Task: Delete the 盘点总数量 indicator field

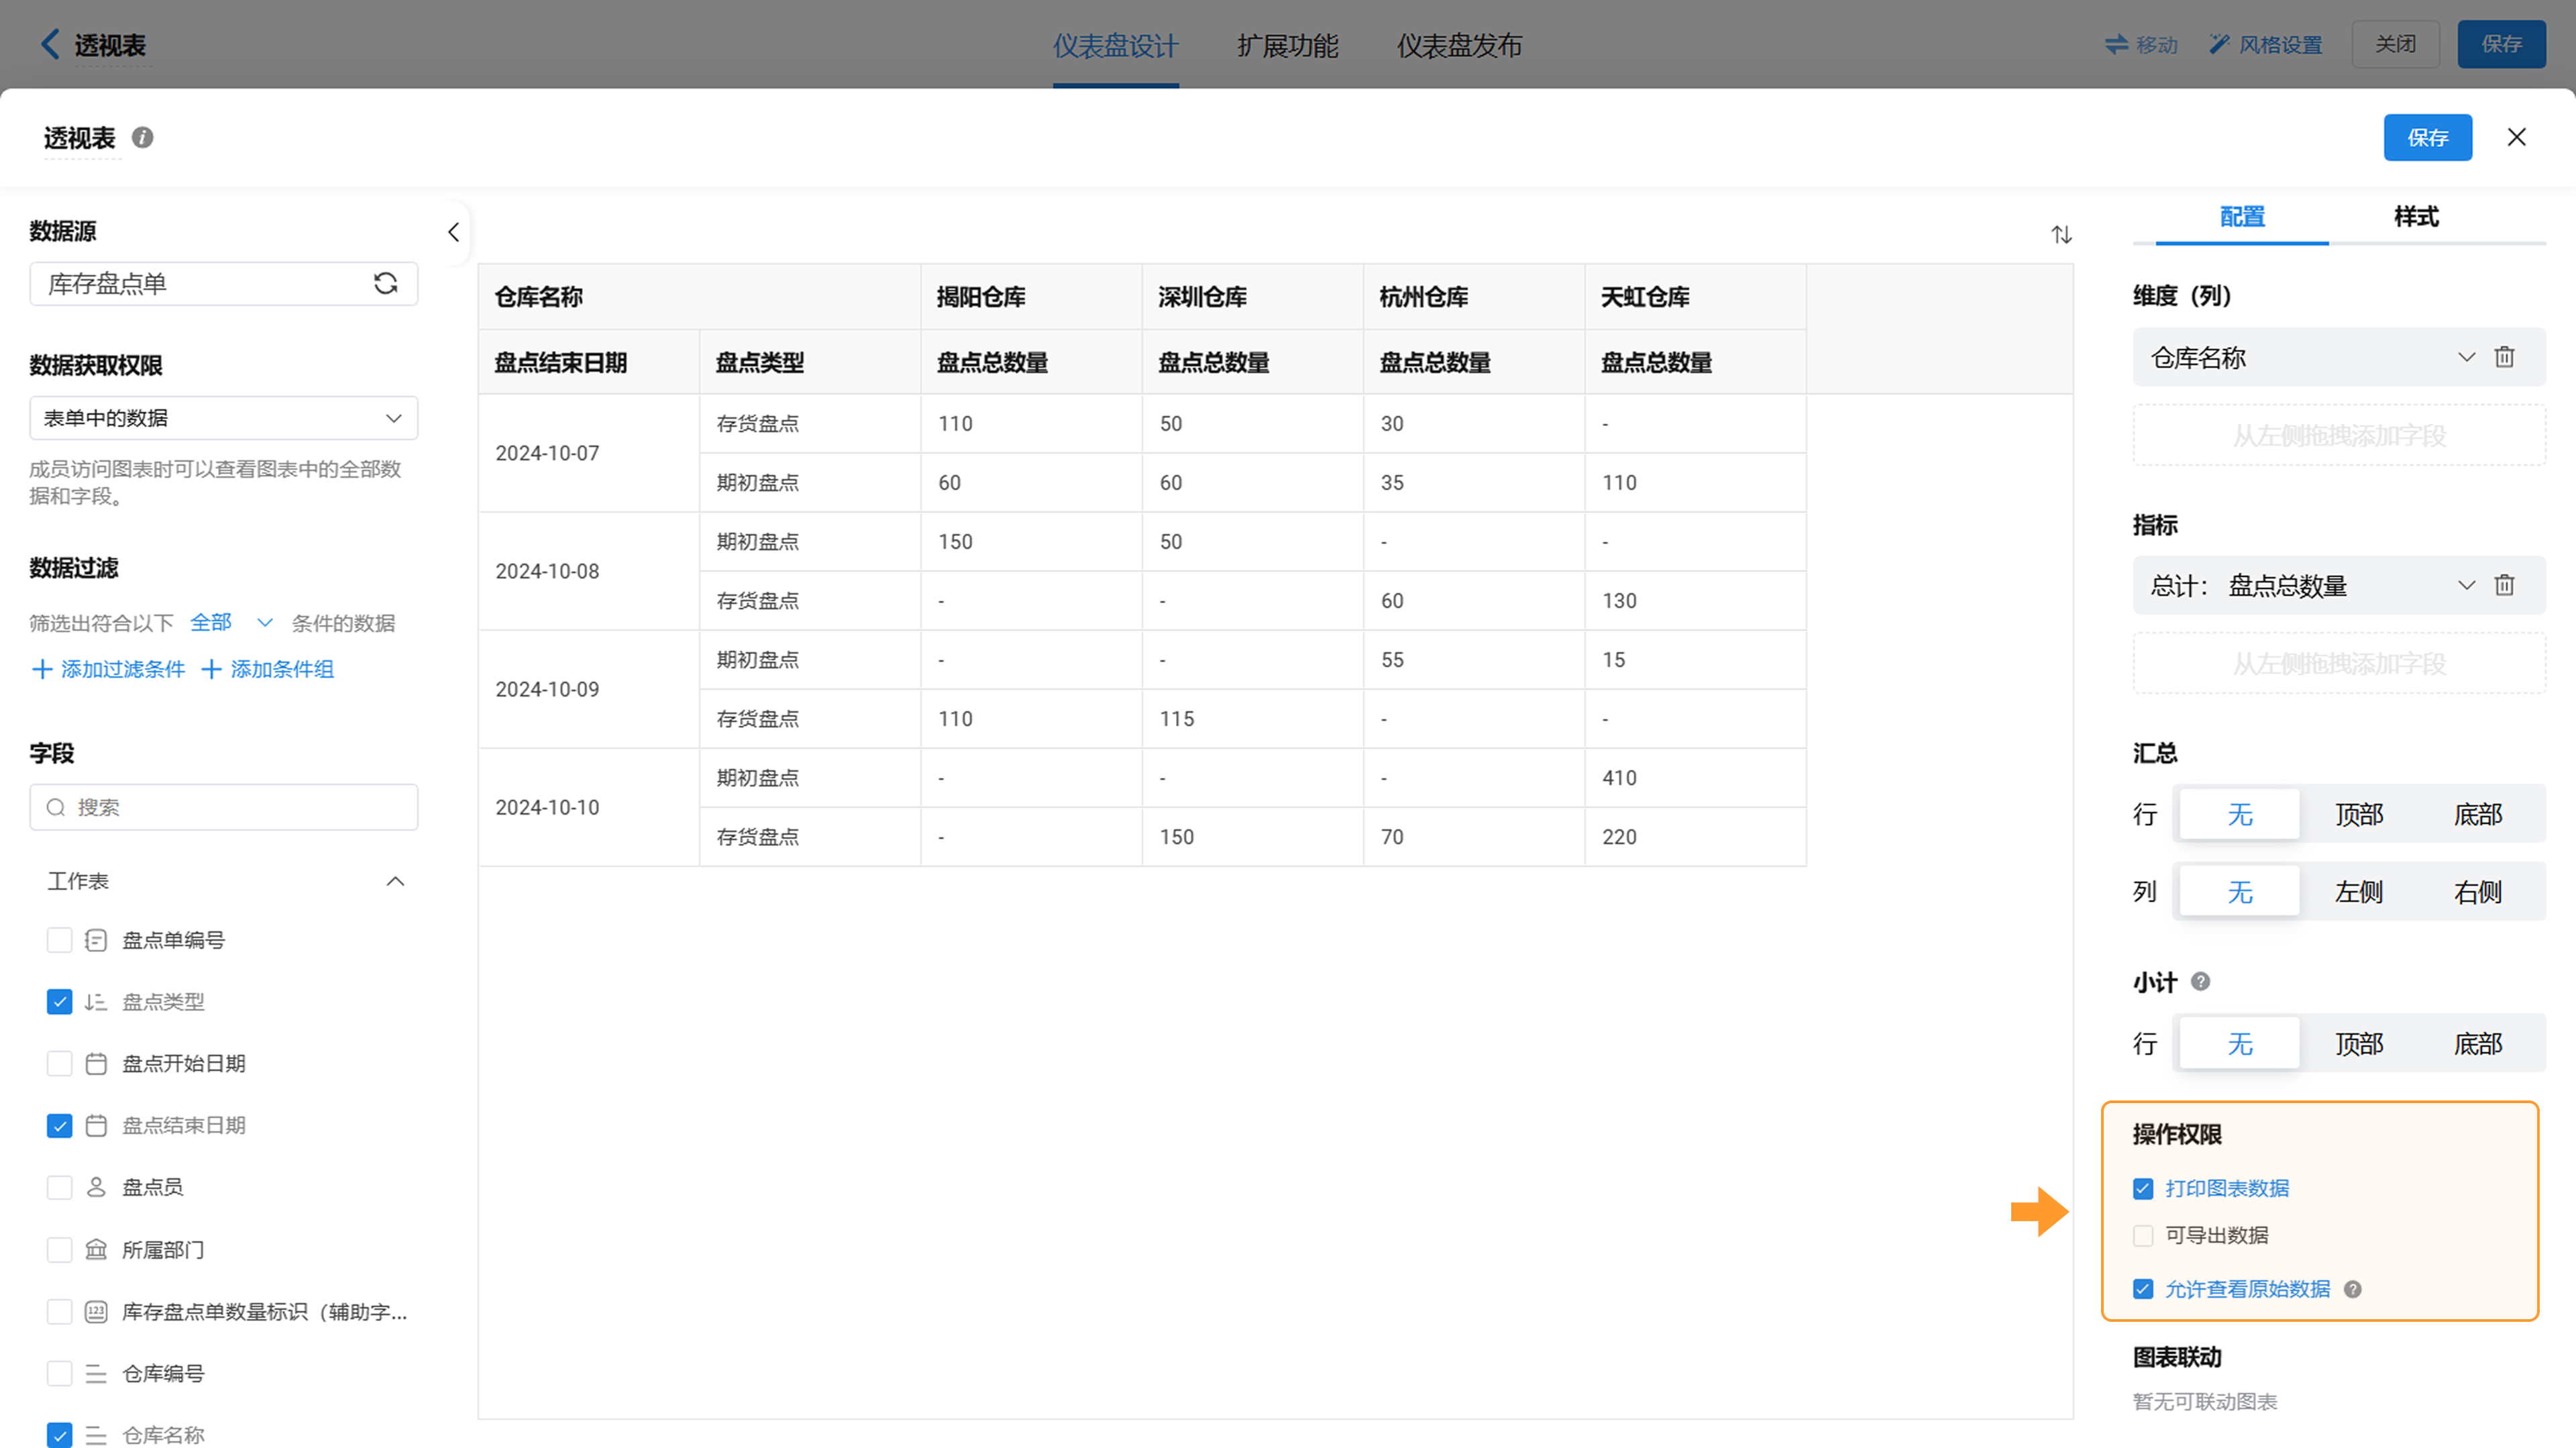Action: coord(2504,585)
